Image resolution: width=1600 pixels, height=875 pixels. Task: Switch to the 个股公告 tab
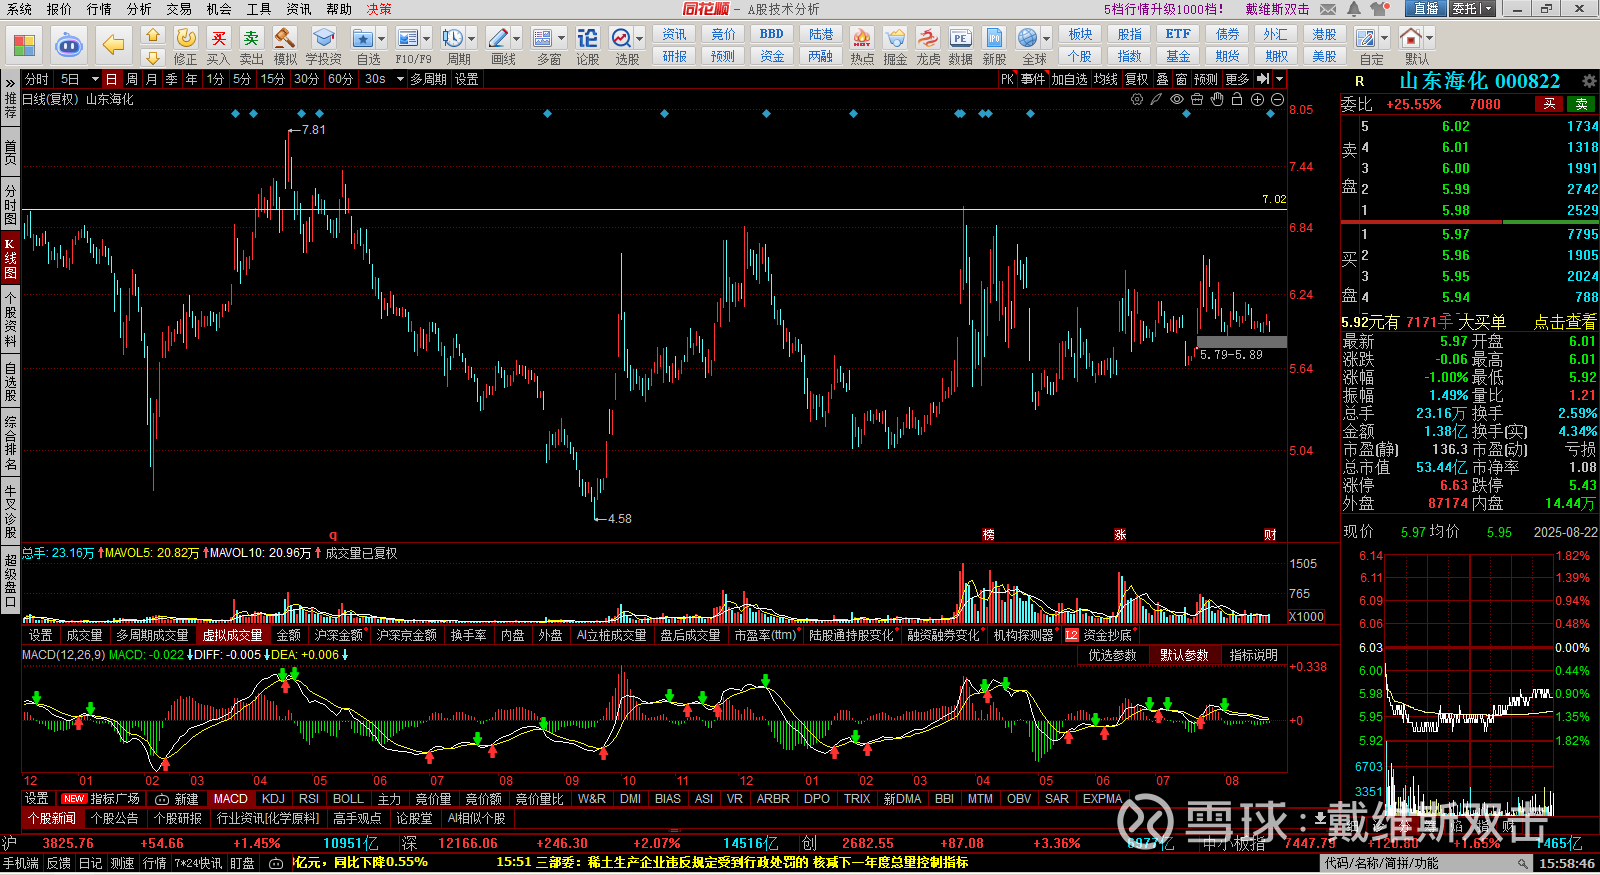click(x=115, y=818)
